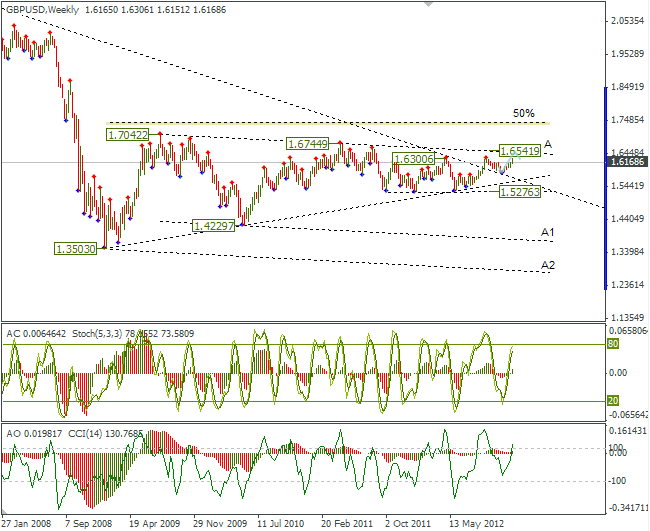
Task: Click the 29 Nov 2009 date label
Action: 220,523
